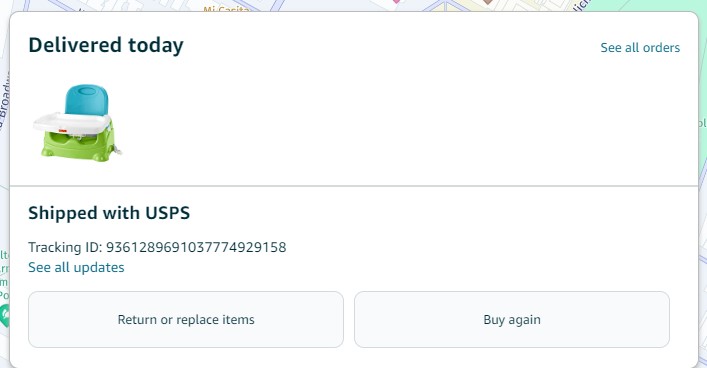This screenshot has width=707, height=368.
Task: Click the Broadway street label on map
Action: point(4,101)
